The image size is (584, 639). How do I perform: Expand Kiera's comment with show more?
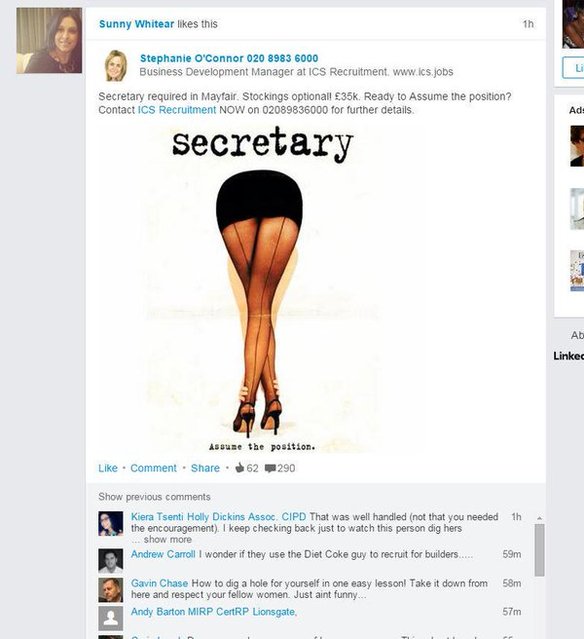(x=161, y=539)
